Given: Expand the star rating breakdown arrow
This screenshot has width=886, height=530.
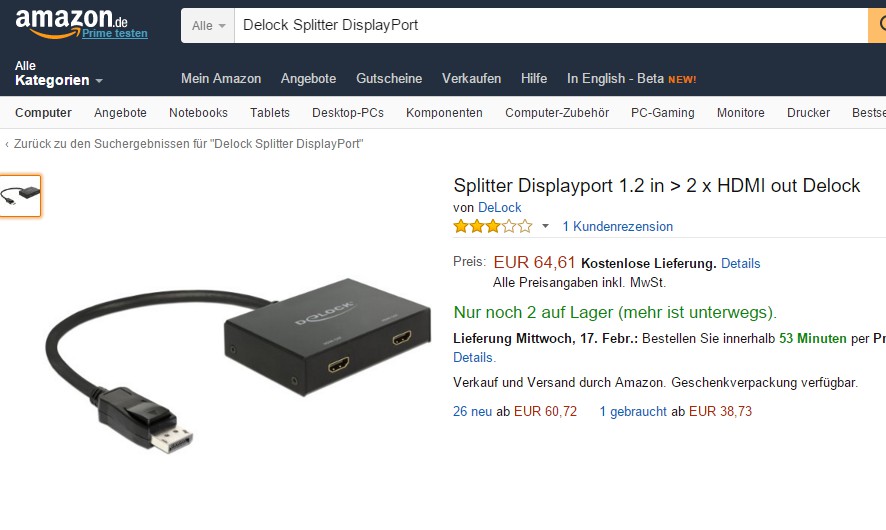Looking at the screenshot, I should [x=545, y=227].
